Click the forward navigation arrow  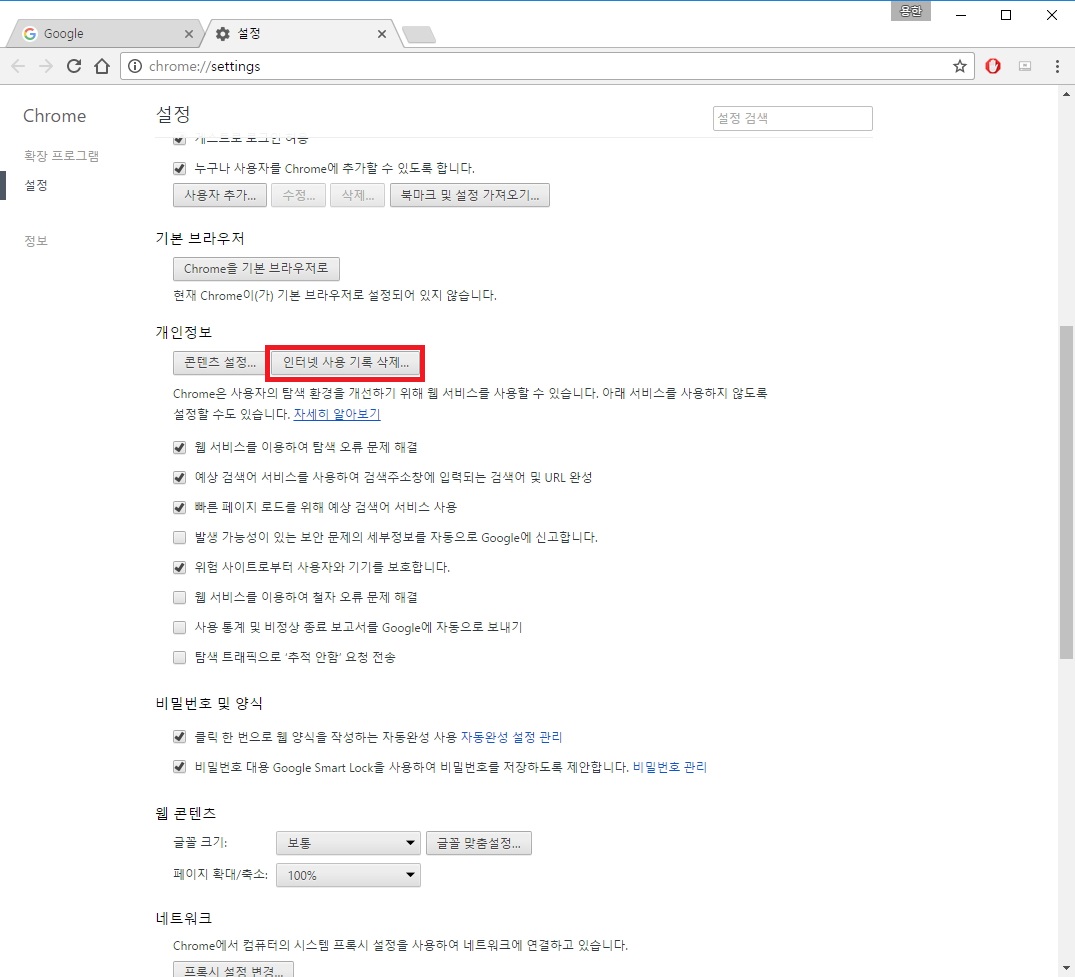click(x=46, y=66)
